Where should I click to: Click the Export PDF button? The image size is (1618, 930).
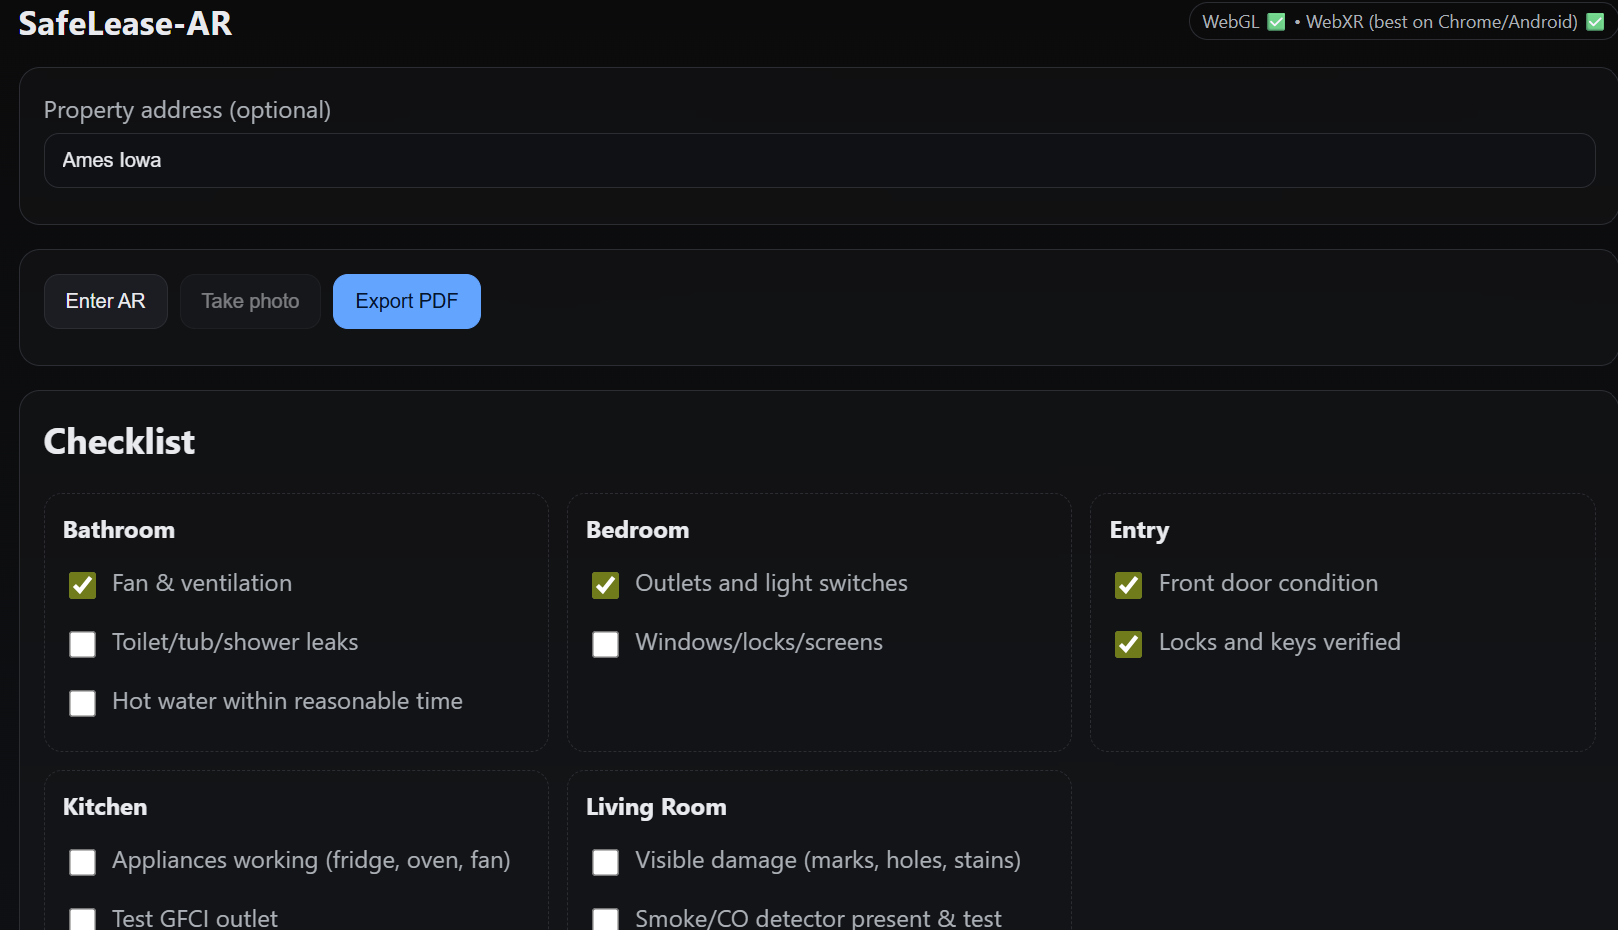click(406, 301)
